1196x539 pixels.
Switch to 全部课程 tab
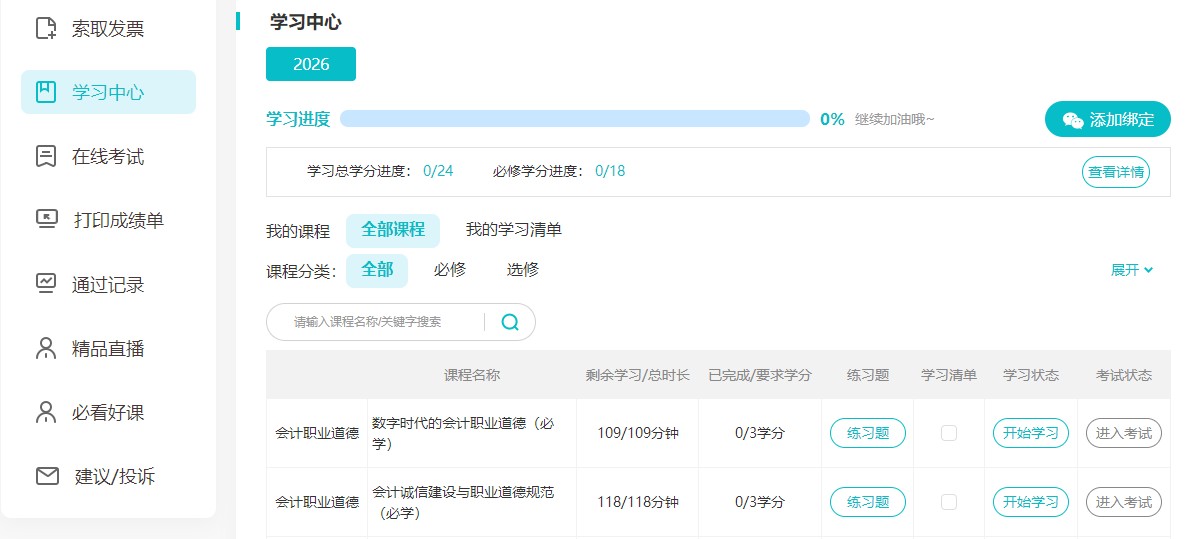point(393,230)
